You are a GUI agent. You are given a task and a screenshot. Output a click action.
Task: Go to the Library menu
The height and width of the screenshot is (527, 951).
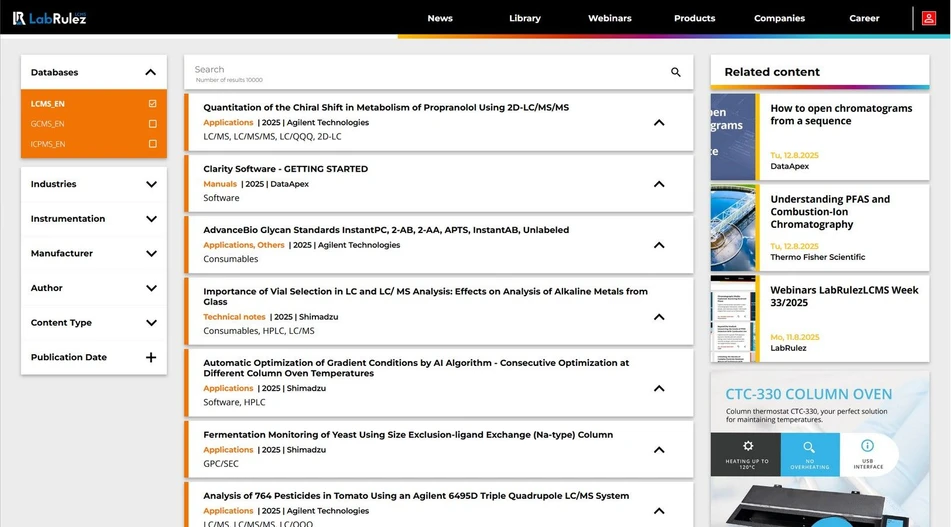click(524, 18)
